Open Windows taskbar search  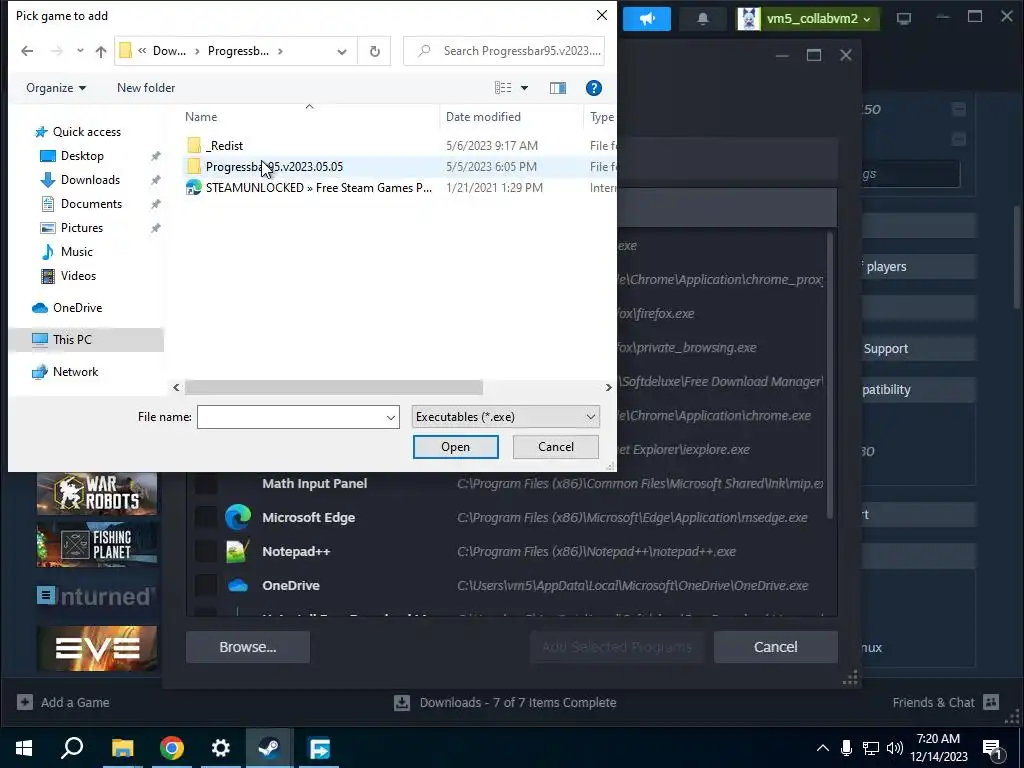[x=72, y=748]
